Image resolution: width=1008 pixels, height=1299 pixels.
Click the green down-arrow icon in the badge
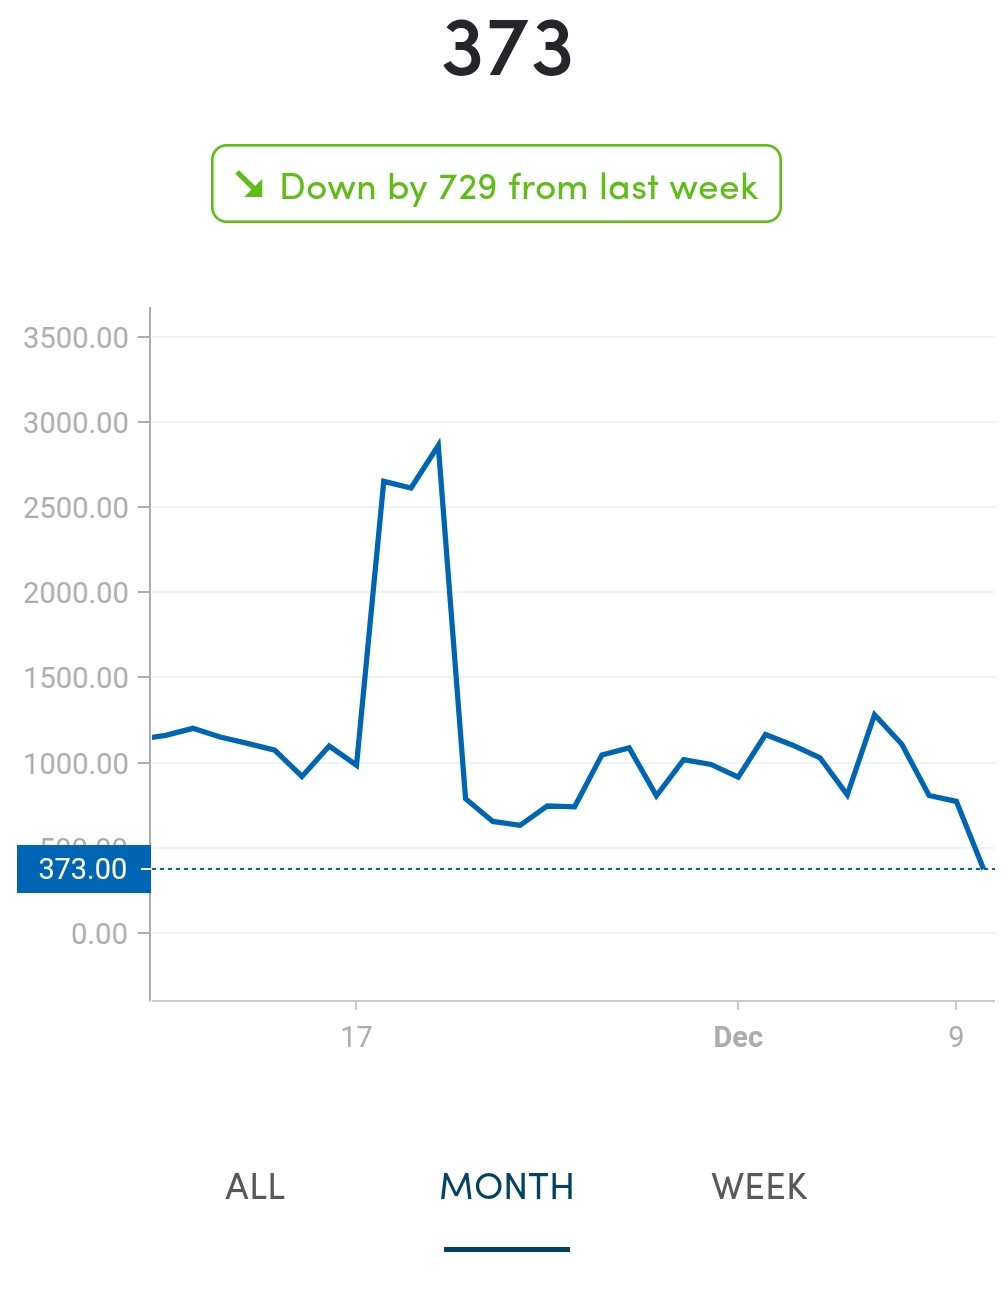pyautogui.click(x=249, y=184)
